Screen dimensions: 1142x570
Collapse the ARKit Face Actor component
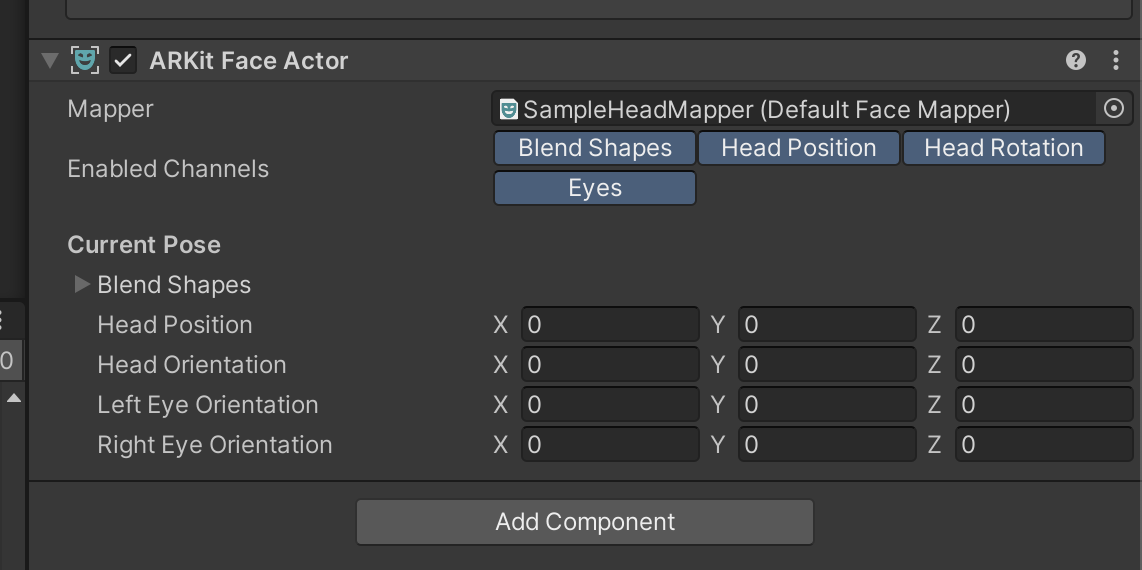click(49, 60)
